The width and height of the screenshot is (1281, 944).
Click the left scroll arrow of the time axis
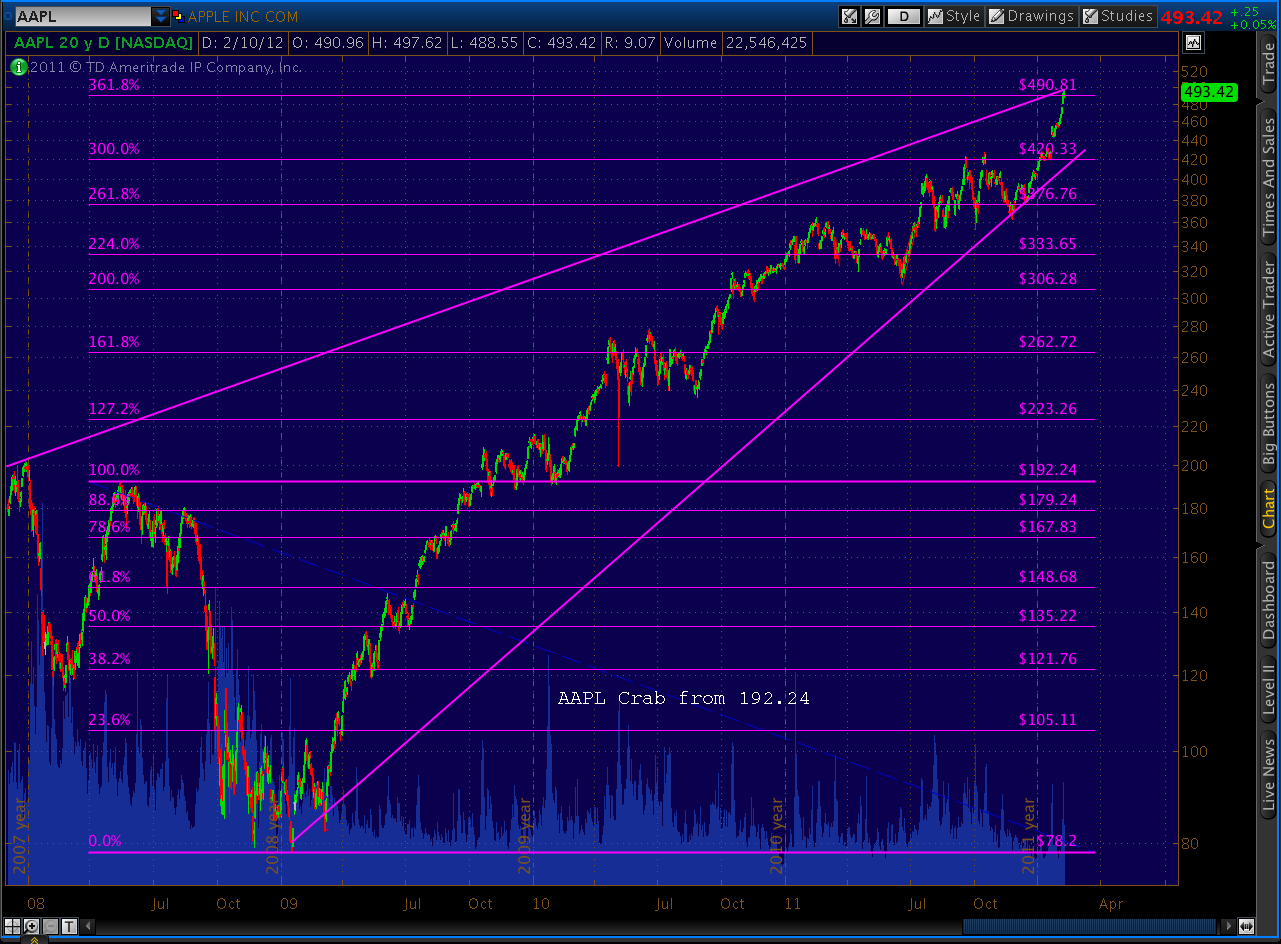click(90, 926)
